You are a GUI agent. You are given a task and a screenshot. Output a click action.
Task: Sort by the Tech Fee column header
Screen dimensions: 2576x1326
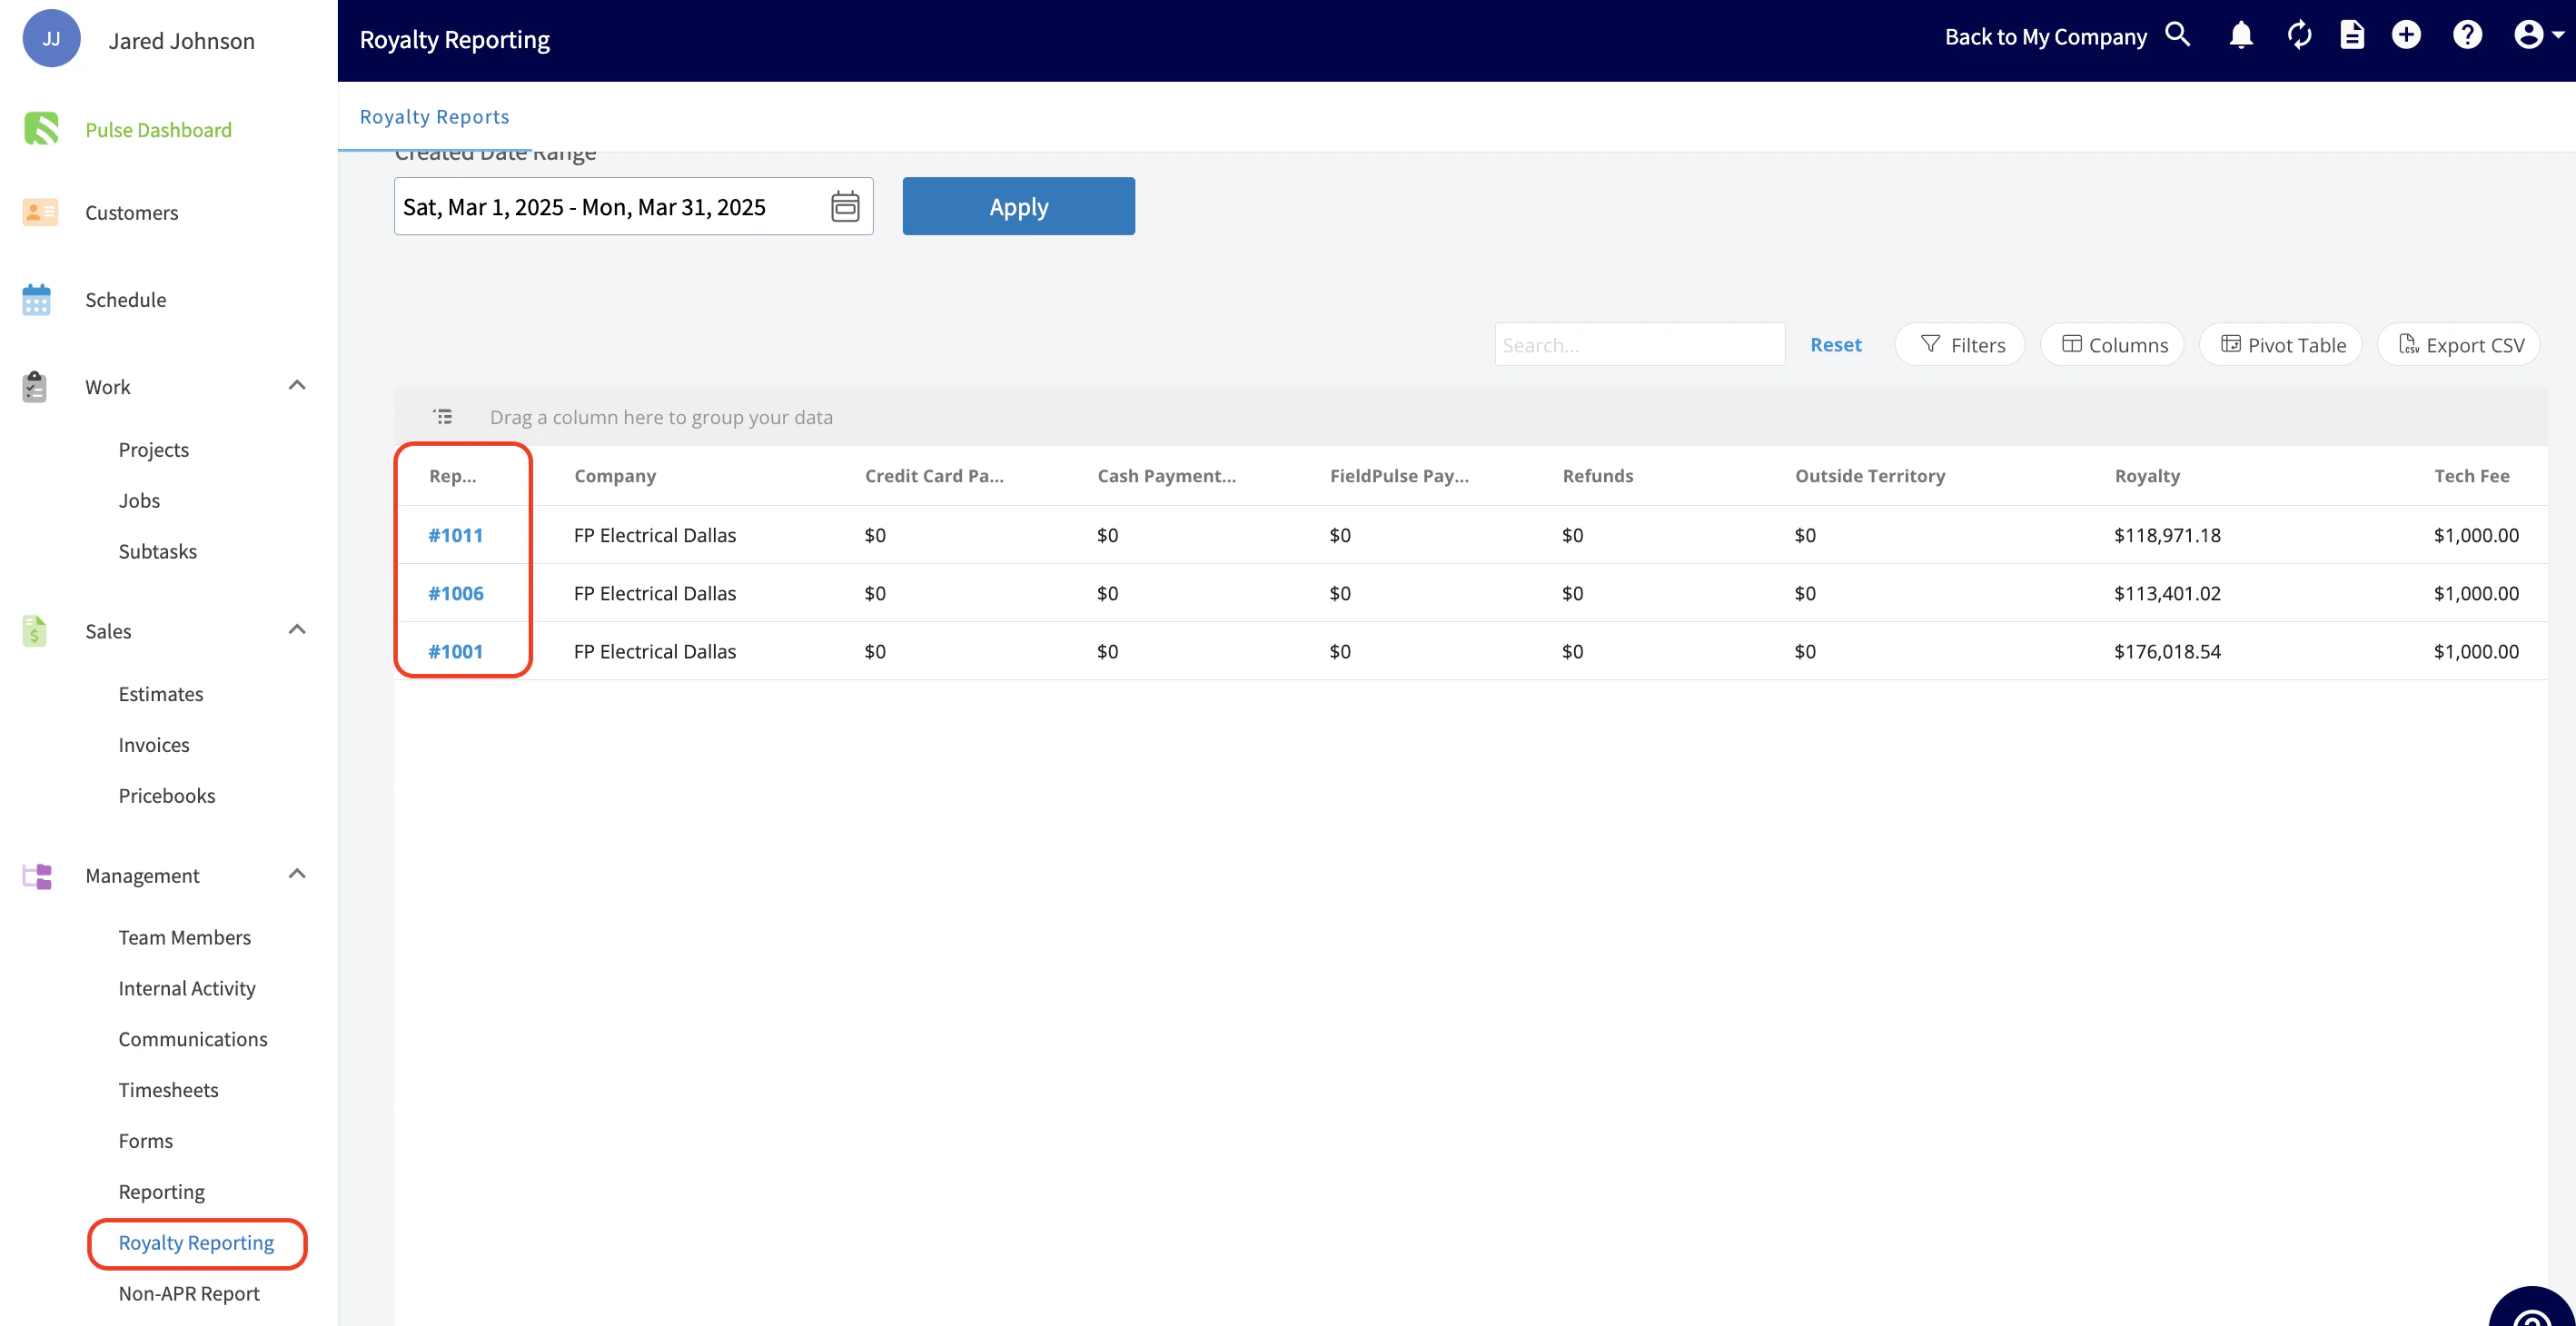tap(2471, 476)
